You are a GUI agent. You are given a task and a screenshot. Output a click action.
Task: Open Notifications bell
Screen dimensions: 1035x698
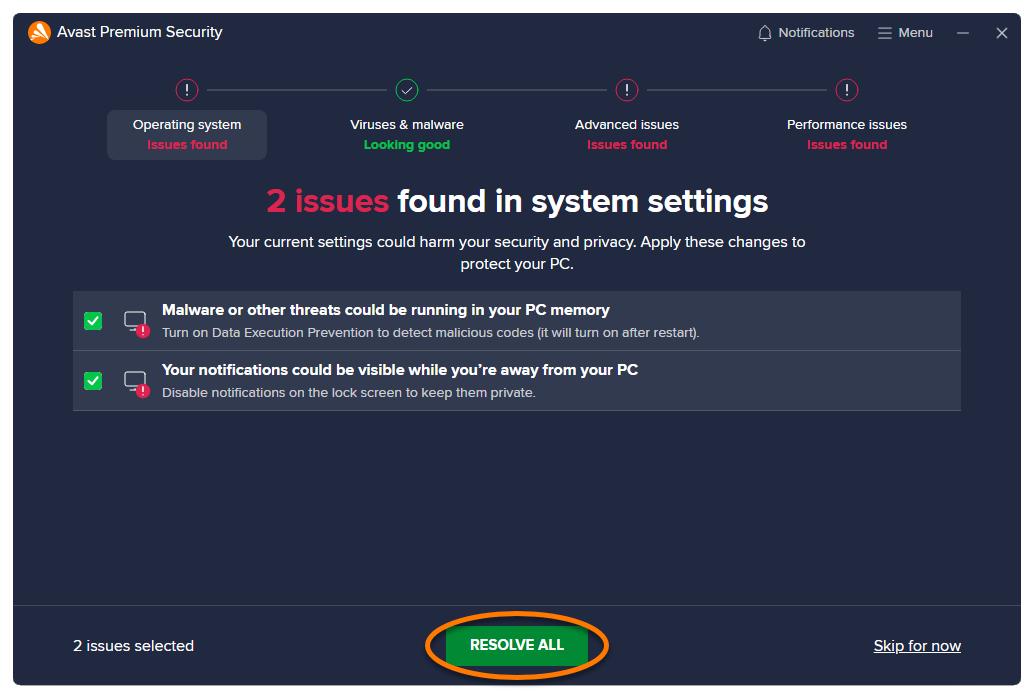tap(806, 32)
